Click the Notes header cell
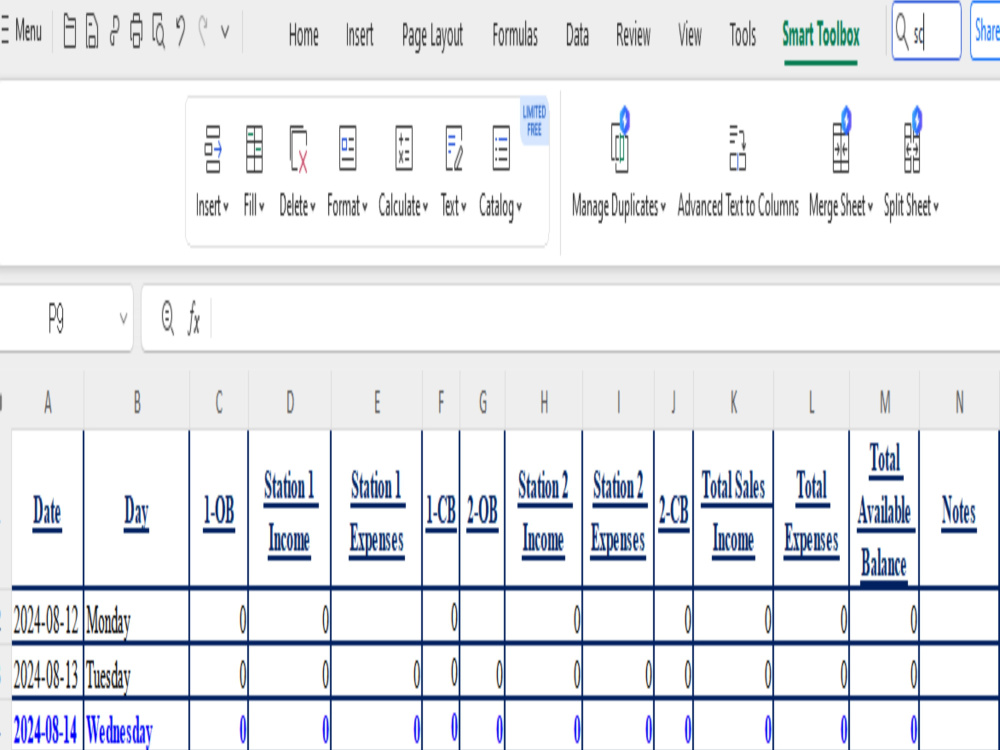Image resolution: width=1000 pixels, height=750 pixels. (959, 510)
